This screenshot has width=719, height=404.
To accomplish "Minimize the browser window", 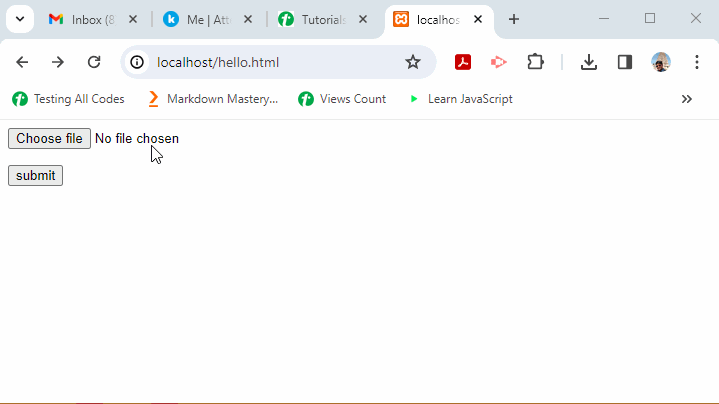I will pos(604,19).
